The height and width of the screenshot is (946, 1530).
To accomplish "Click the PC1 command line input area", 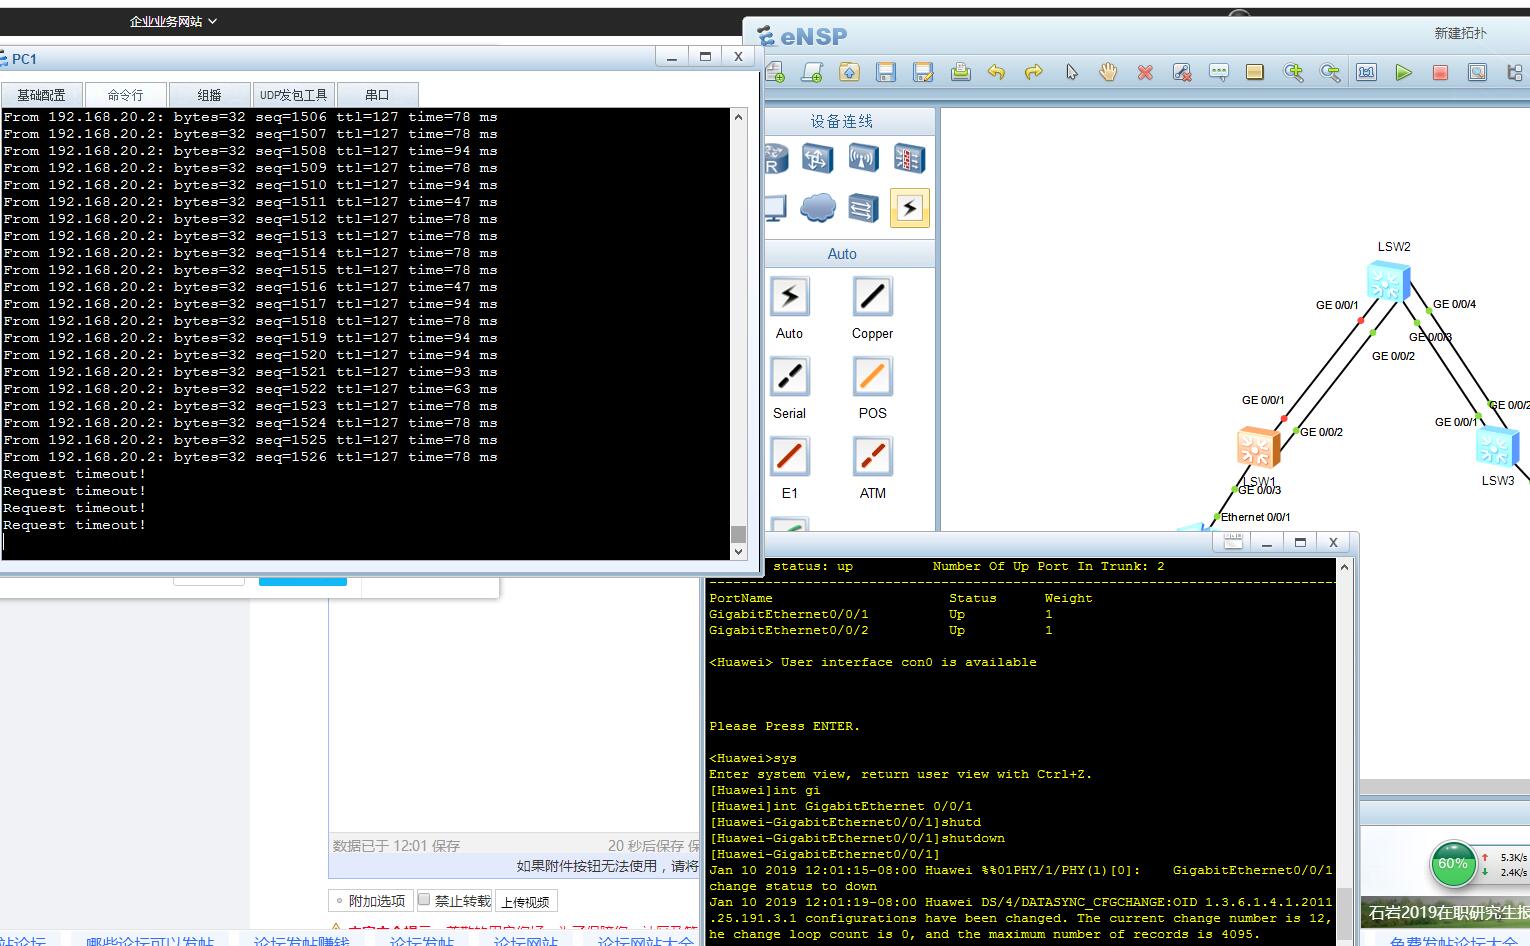I will (365, 543).
